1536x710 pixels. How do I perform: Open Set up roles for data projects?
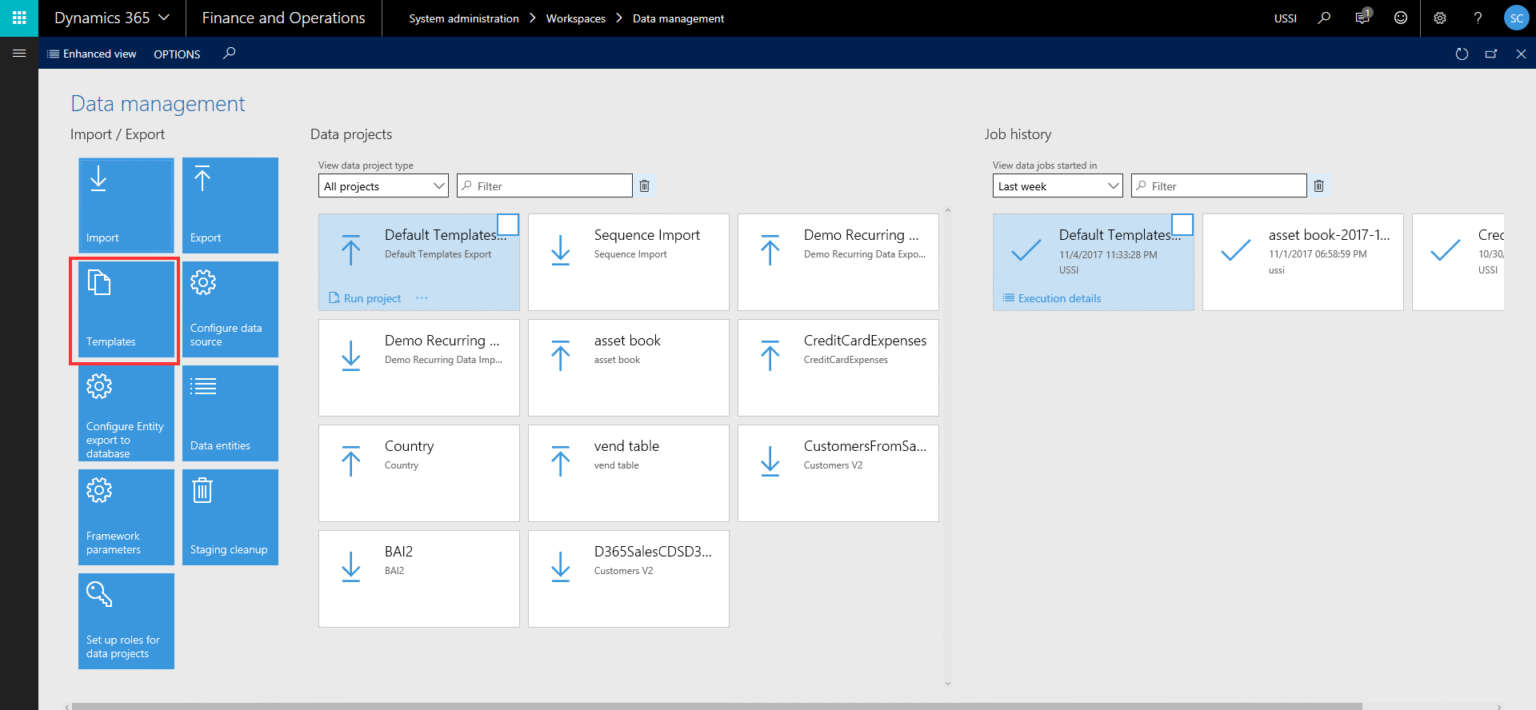(126, 621)
